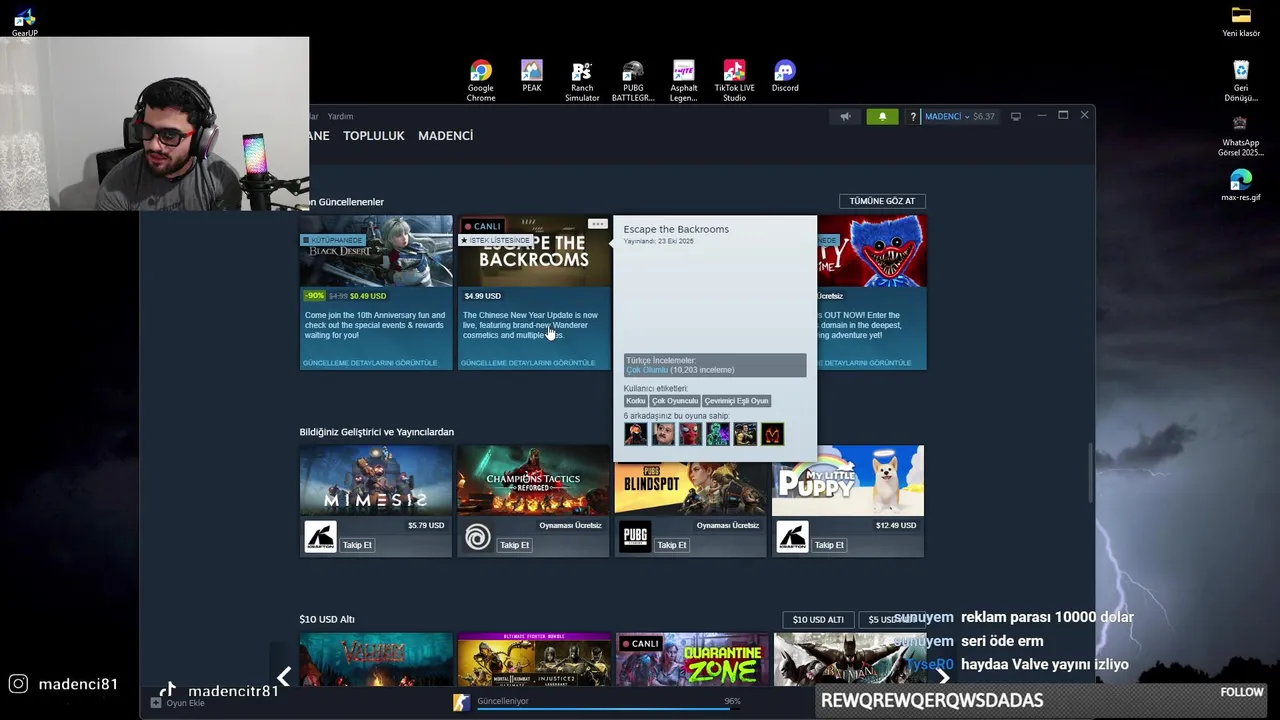
Task: Follow Ubisoft with Takip Et under Champions Tactics
Action: coord(514,545)
